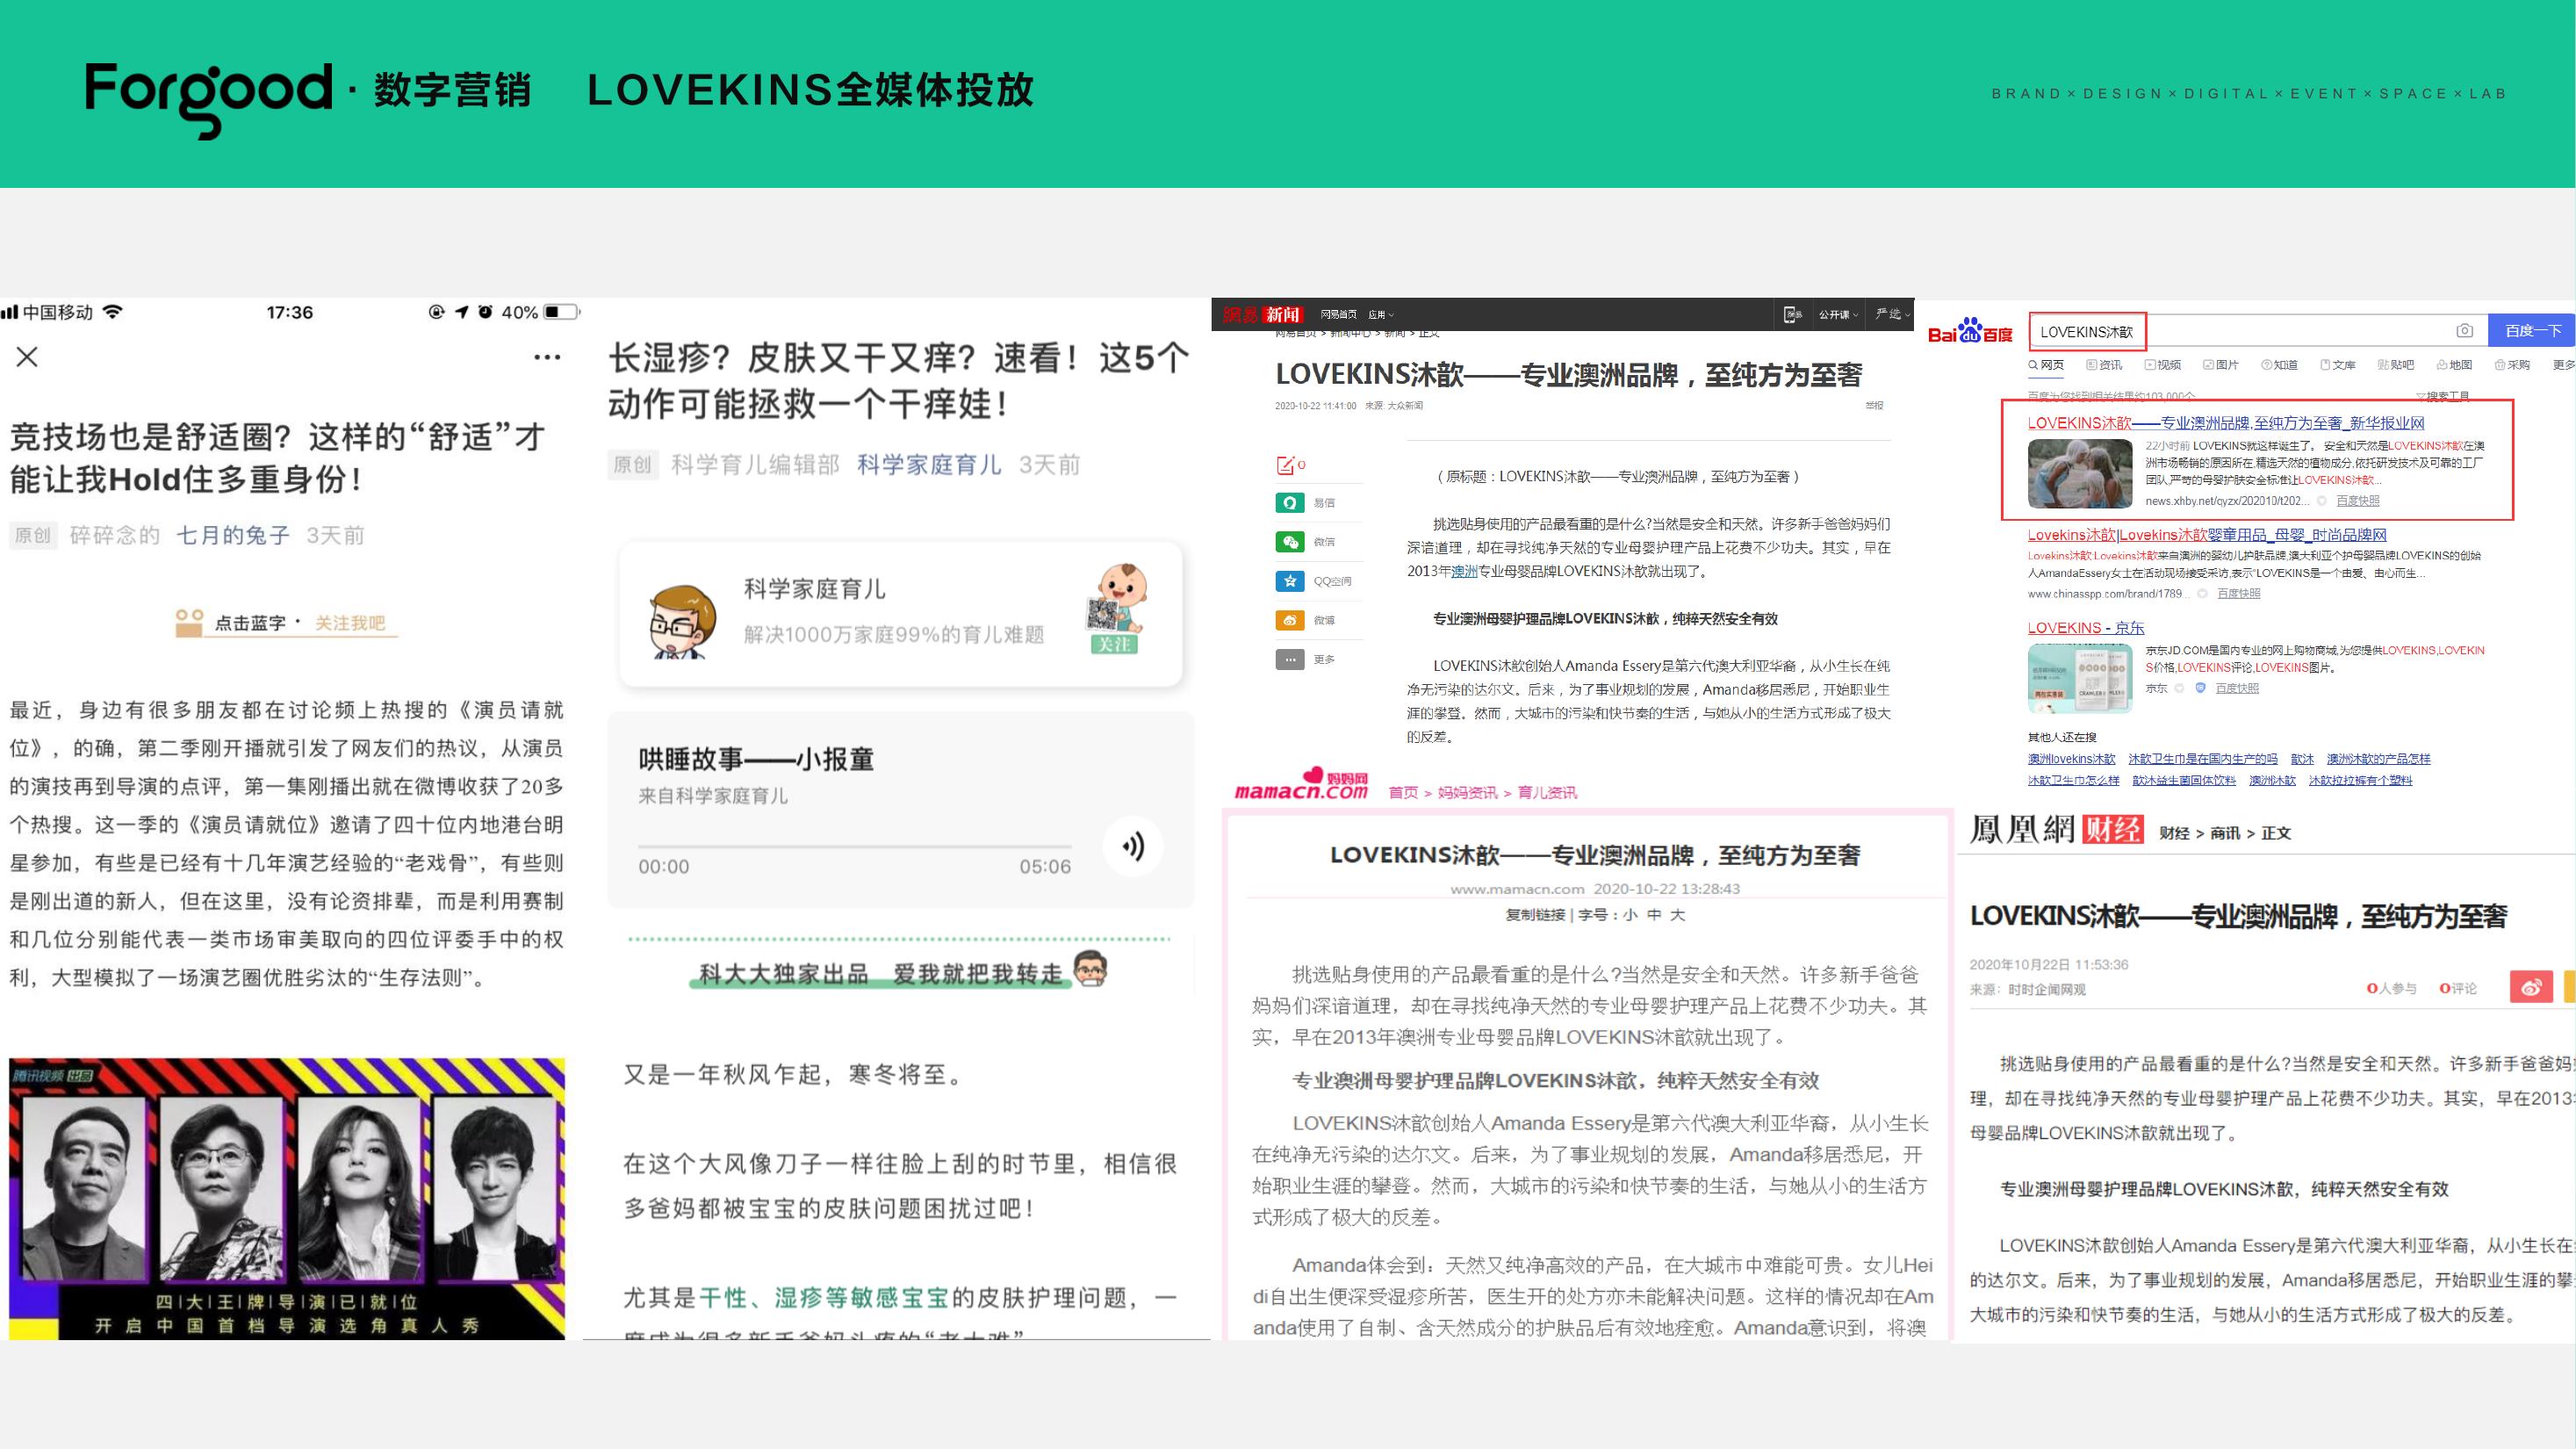Set mamacn font size to 大
The width and height of the screenshot is (2576, 1449).
click(x=1678, y=915)
